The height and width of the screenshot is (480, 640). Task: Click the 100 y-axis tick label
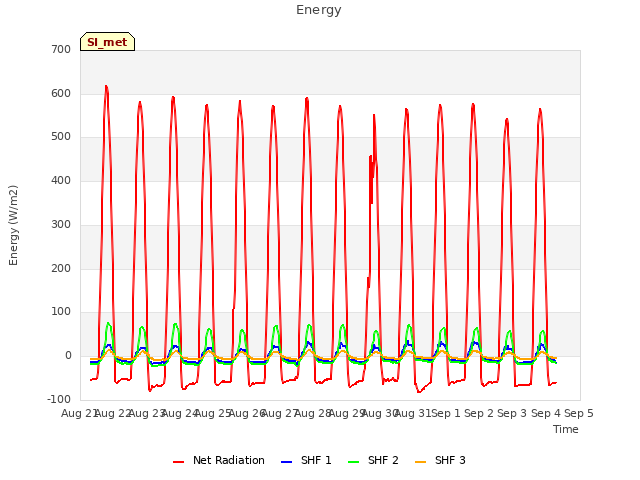click(61, 312)
